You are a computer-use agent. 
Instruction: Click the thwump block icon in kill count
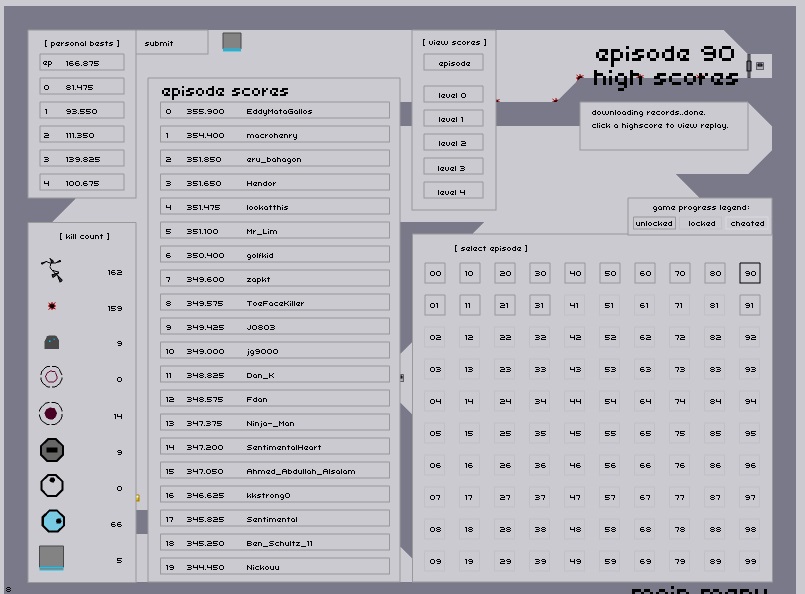pos(52,558)
